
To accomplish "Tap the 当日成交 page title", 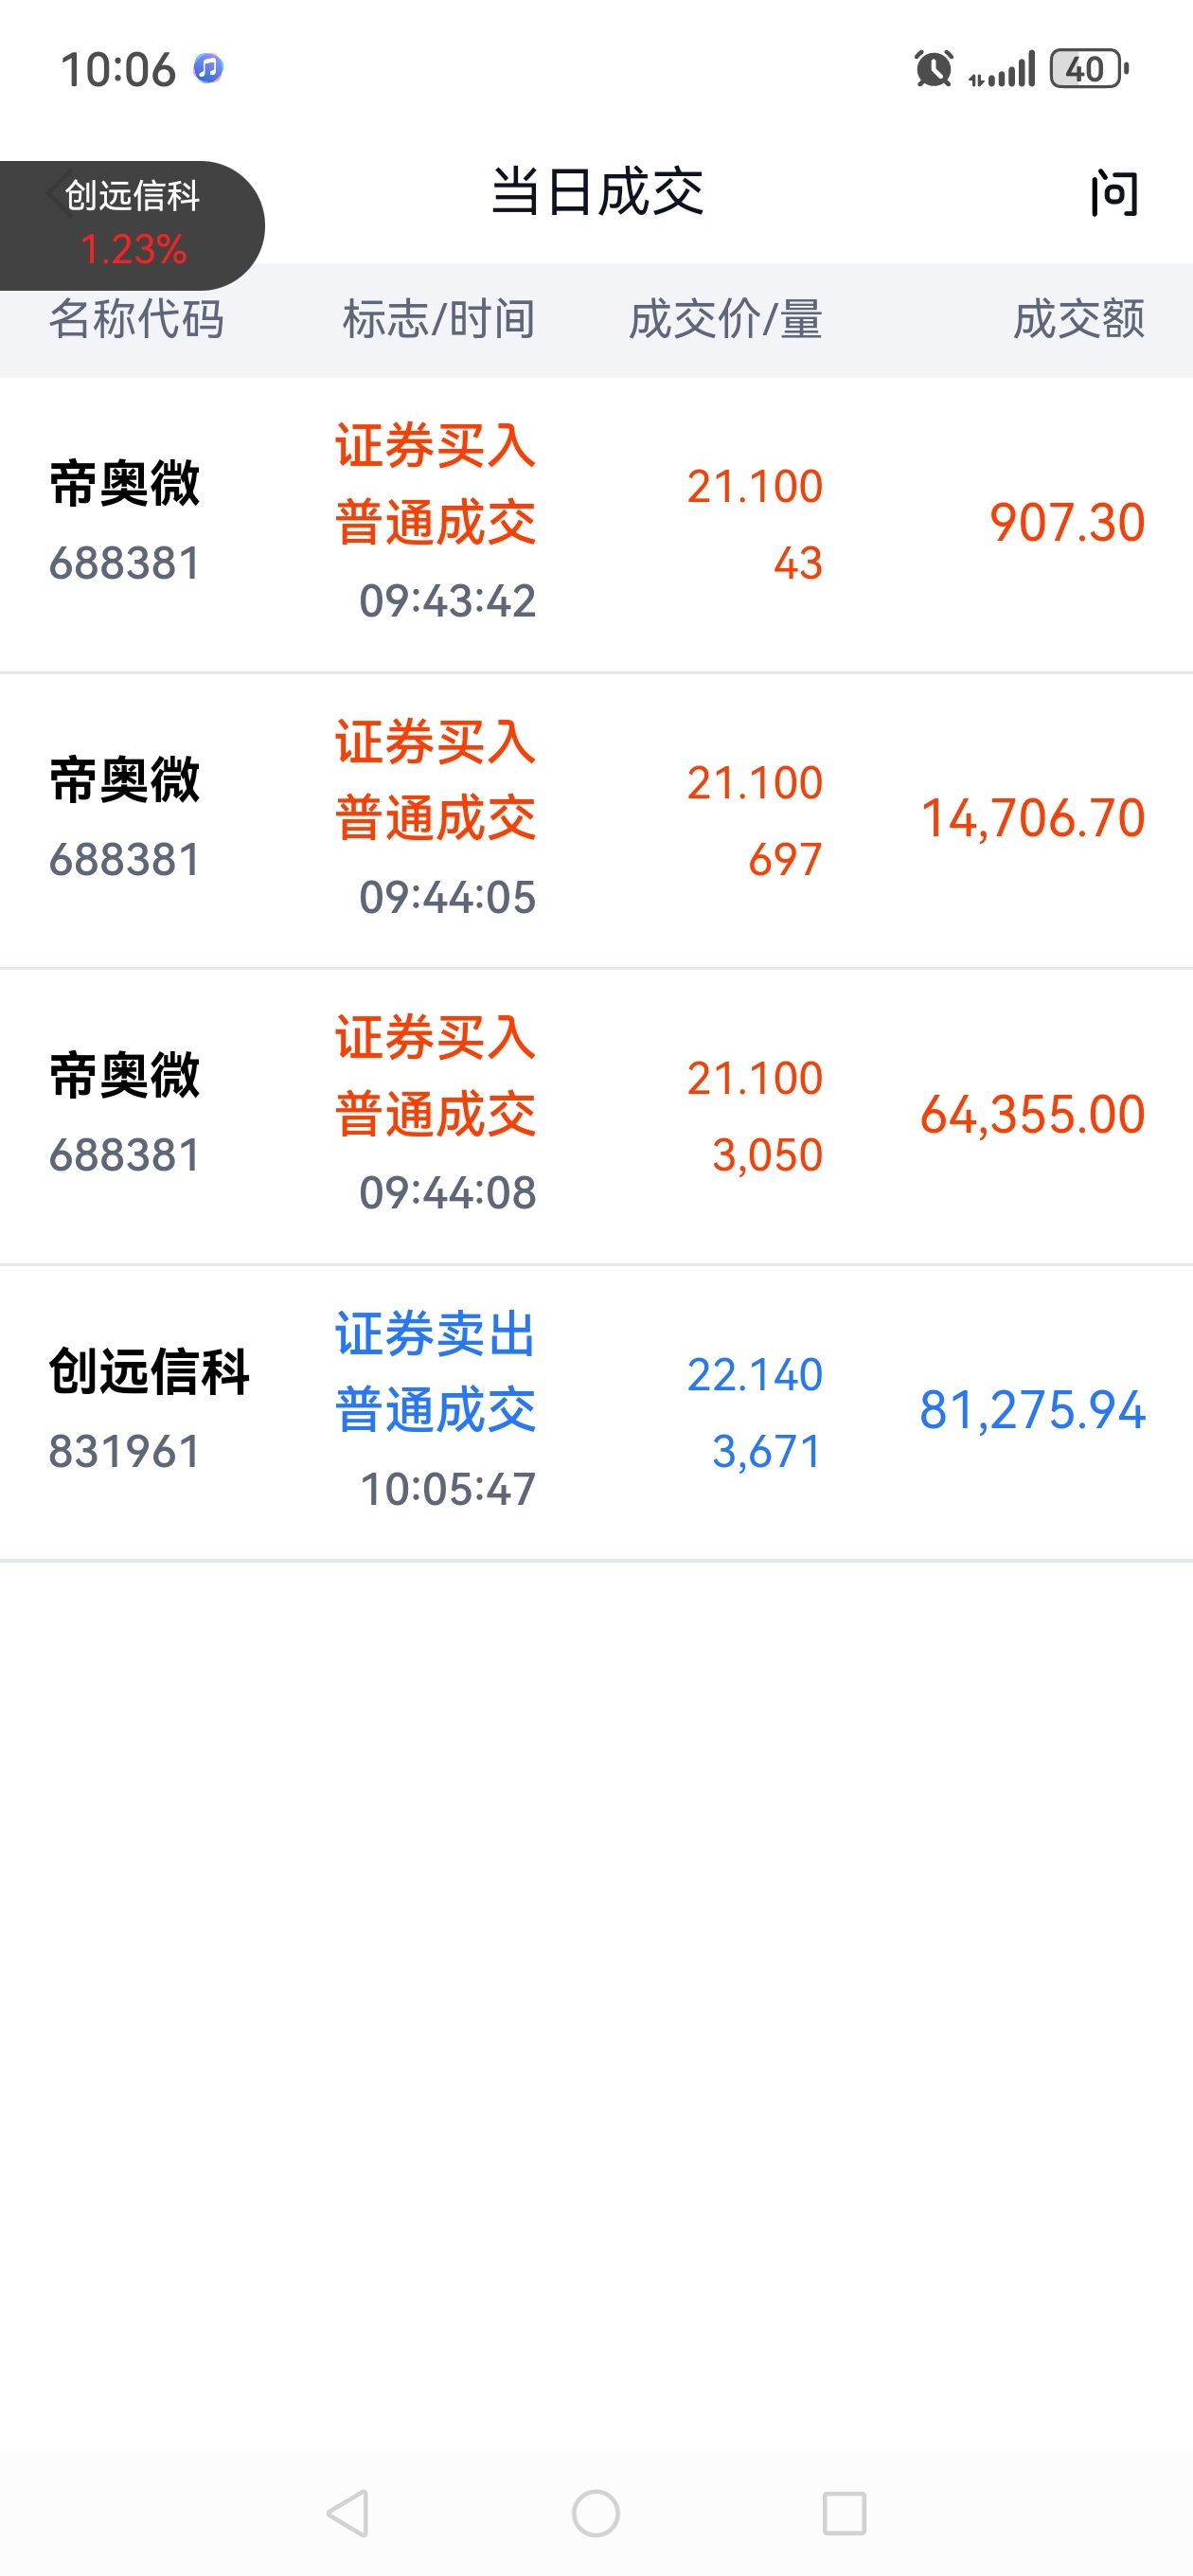I will [597, 192].
